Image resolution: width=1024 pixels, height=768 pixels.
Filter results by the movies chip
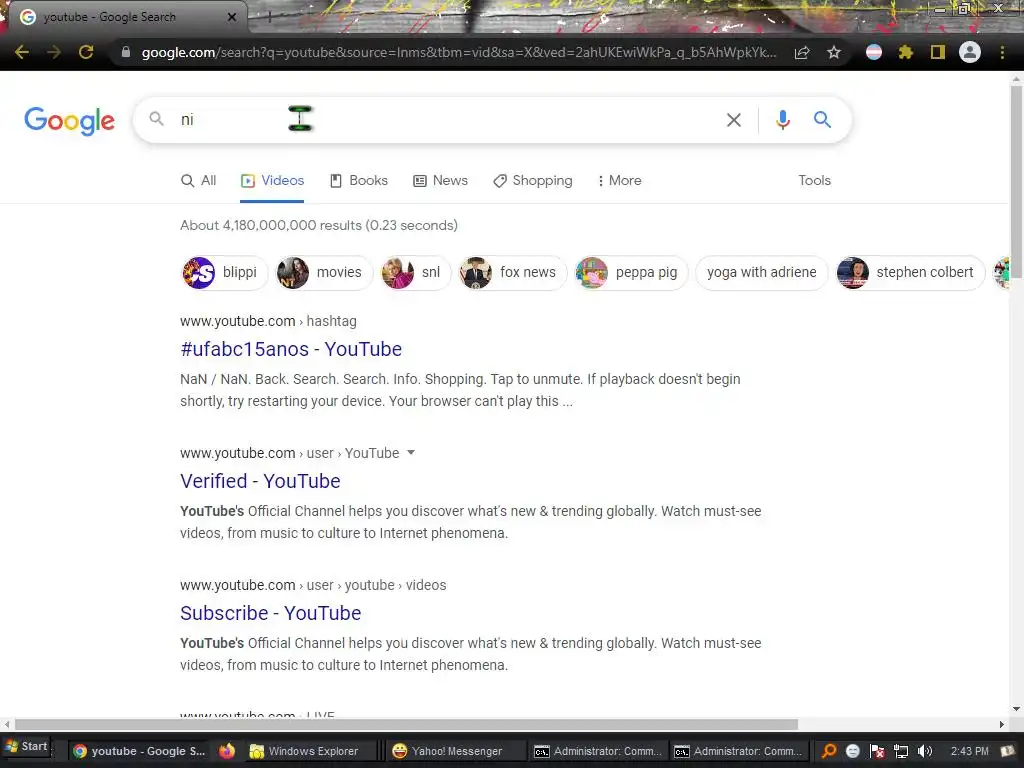(323, 272)
